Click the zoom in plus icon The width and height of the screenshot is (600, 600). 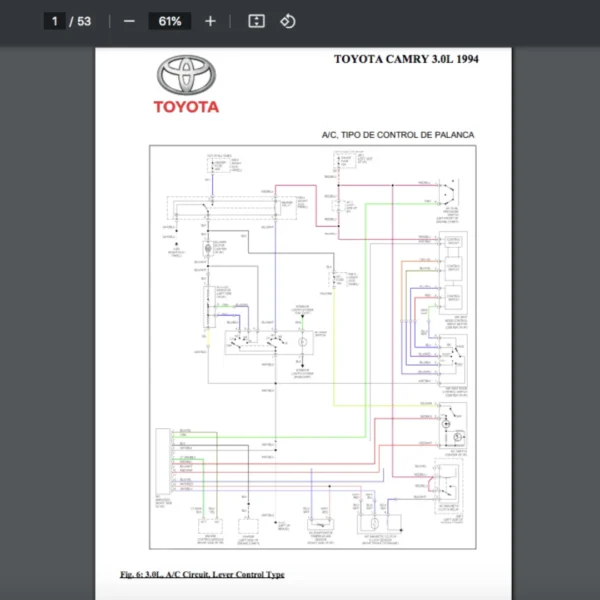tap(210, 21)
